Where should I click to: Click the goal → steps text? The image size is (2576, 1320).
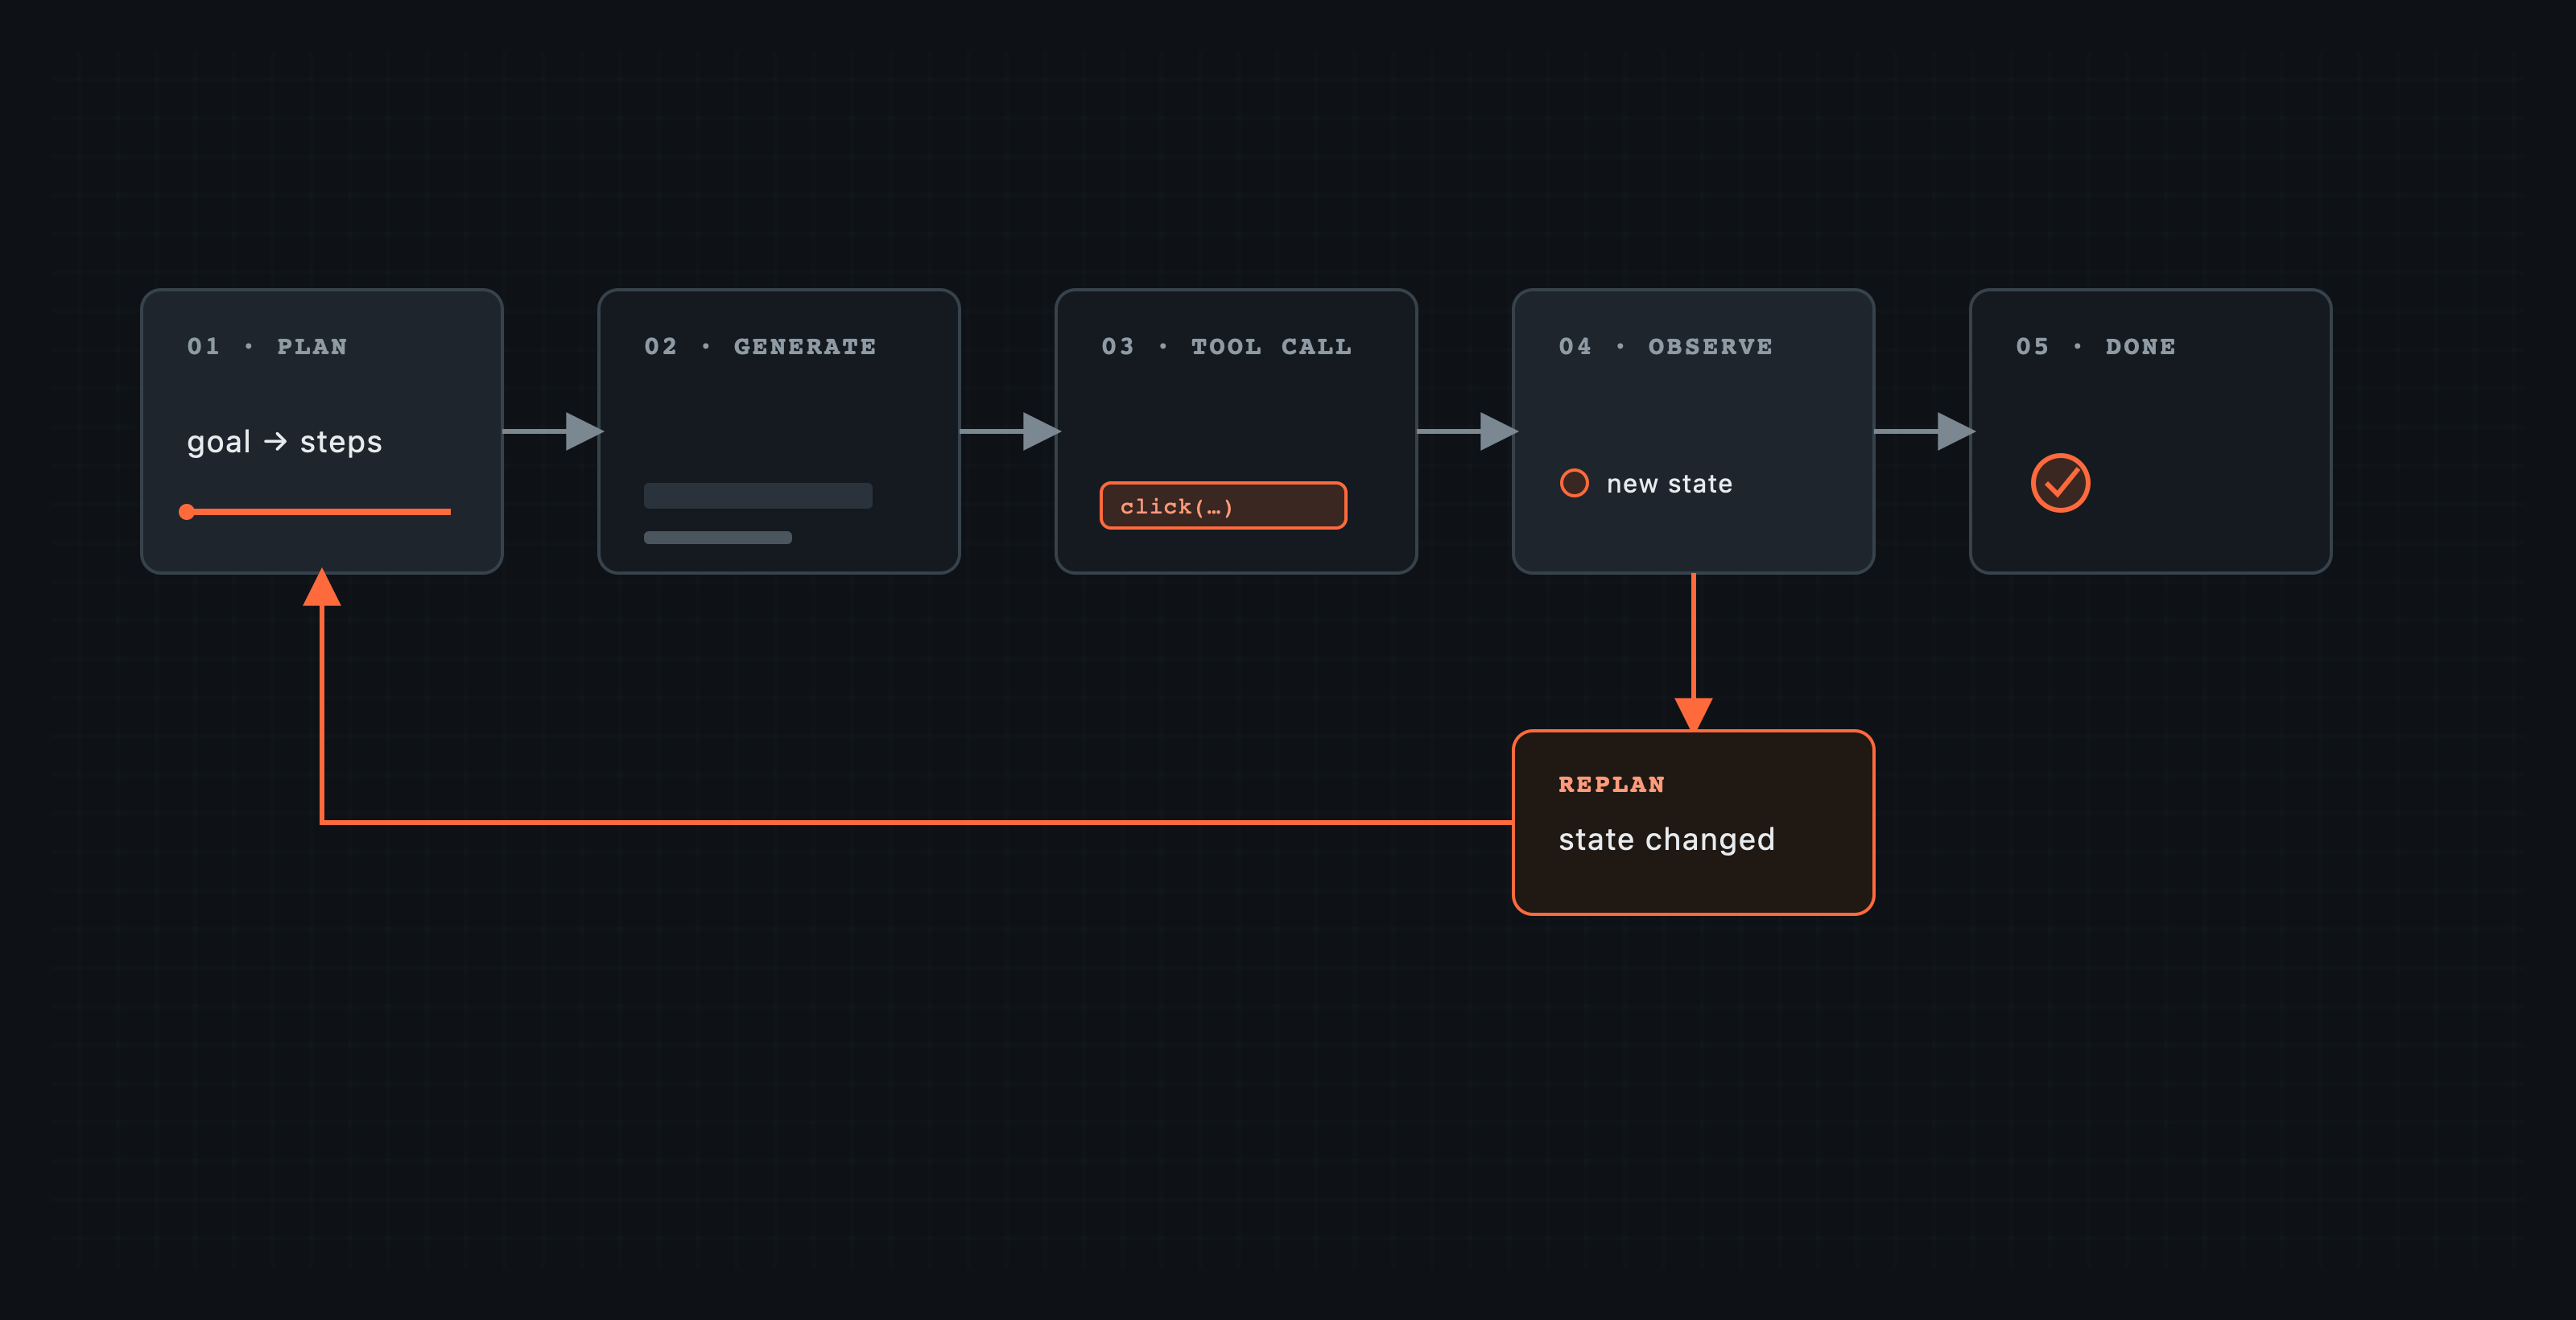[284, 441]
